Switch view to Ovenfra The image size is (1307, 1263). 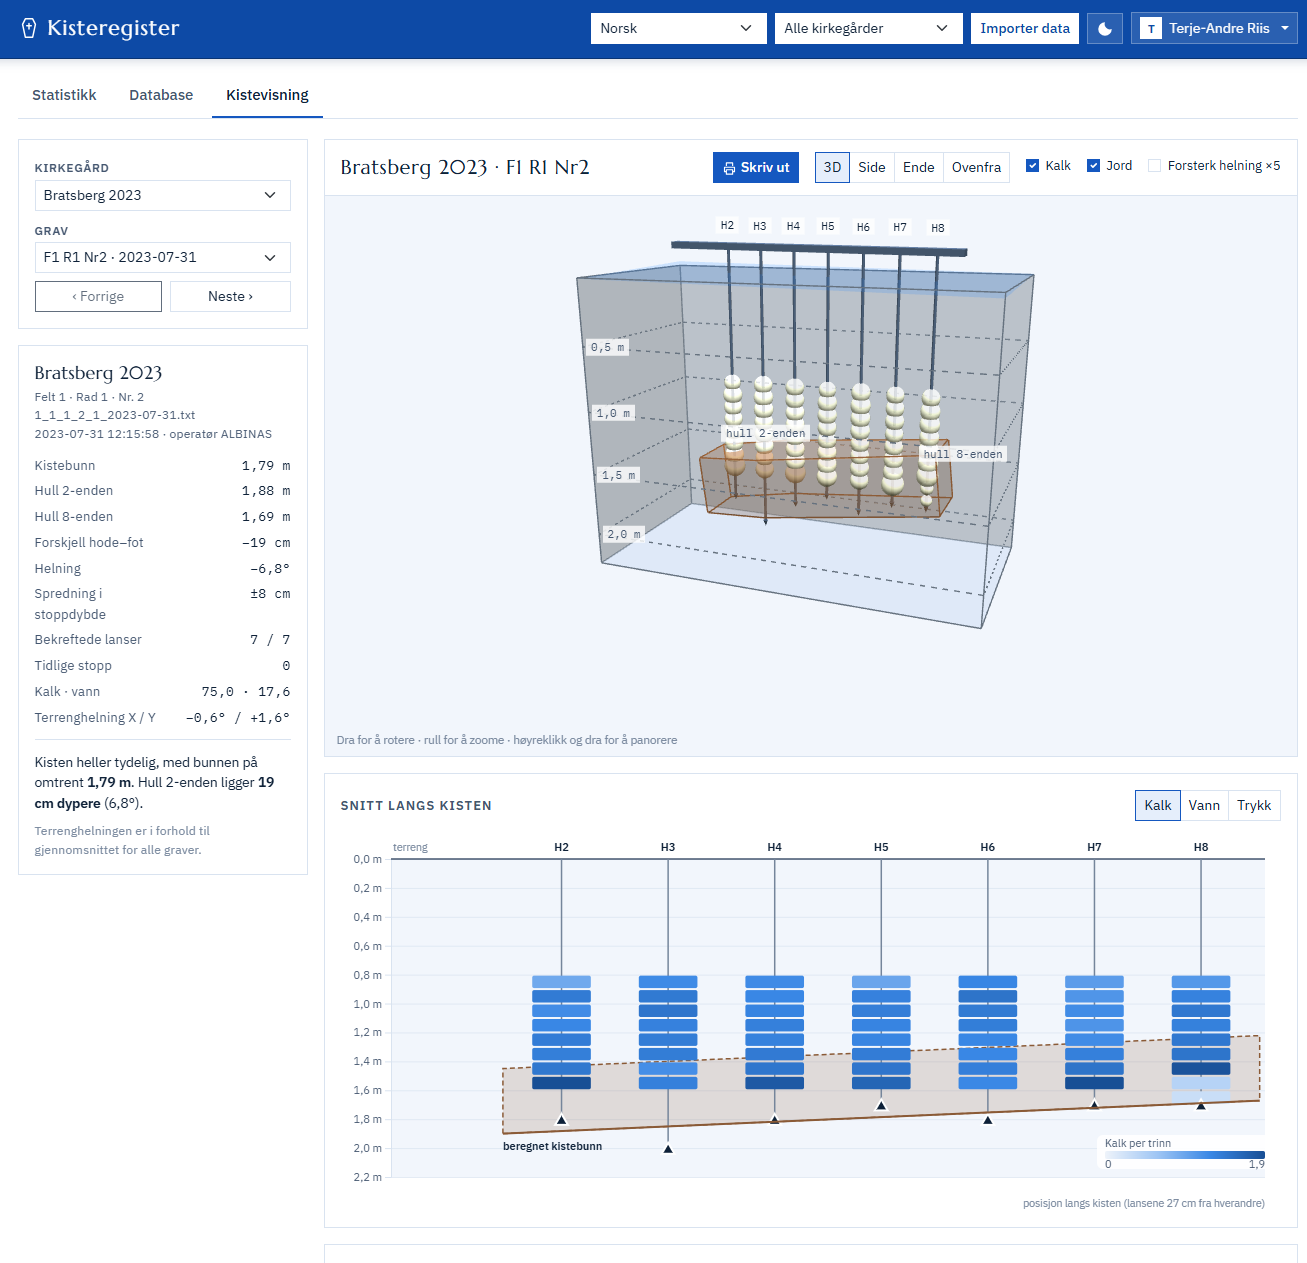[x=977, y=167]
